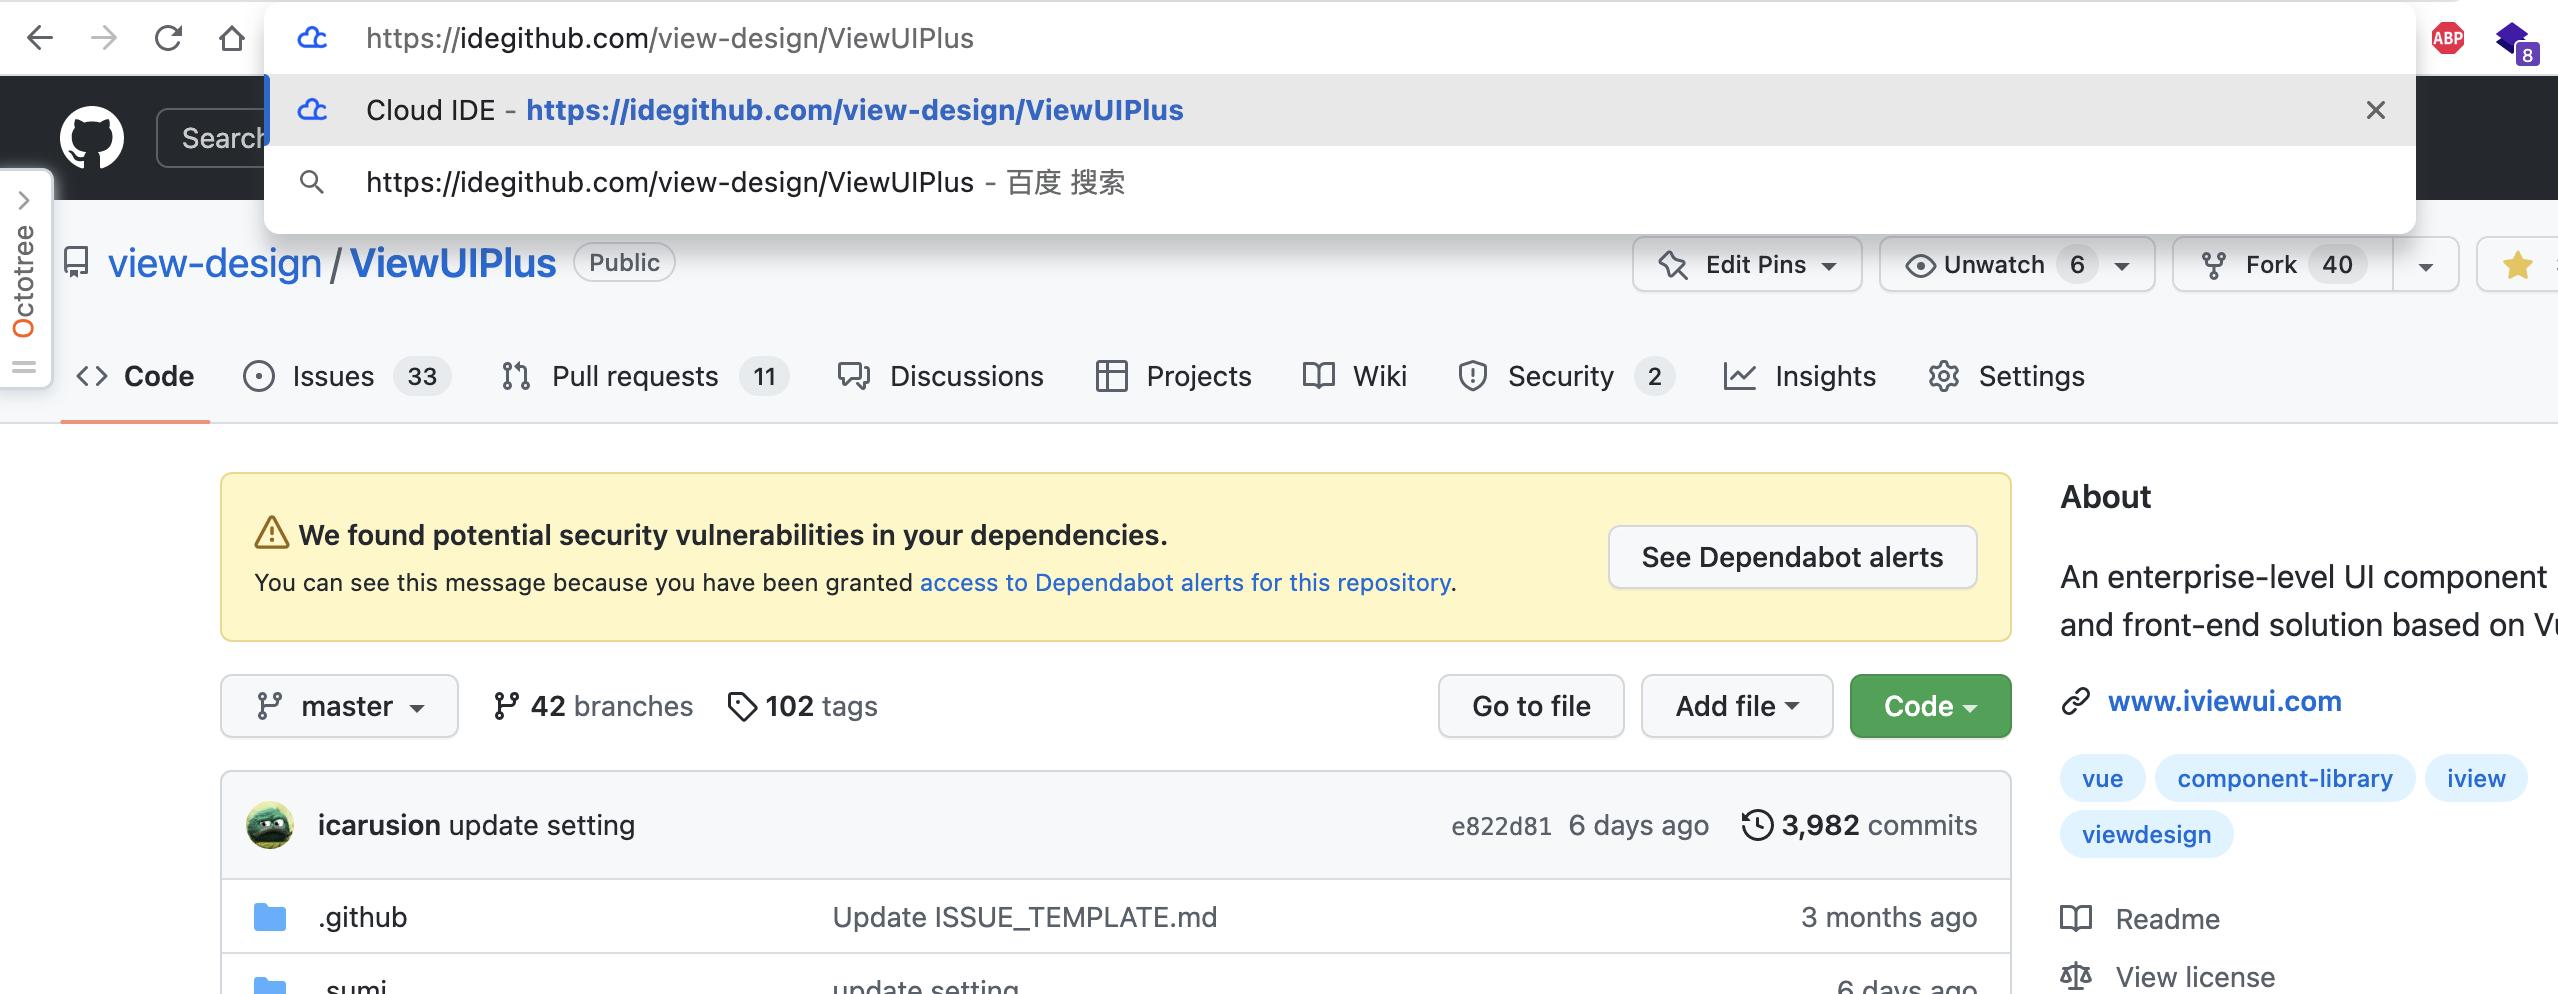The image size is (2558, 994).
Task: Follow the access to Dependabot alerts link
Action: (1186, 583)
